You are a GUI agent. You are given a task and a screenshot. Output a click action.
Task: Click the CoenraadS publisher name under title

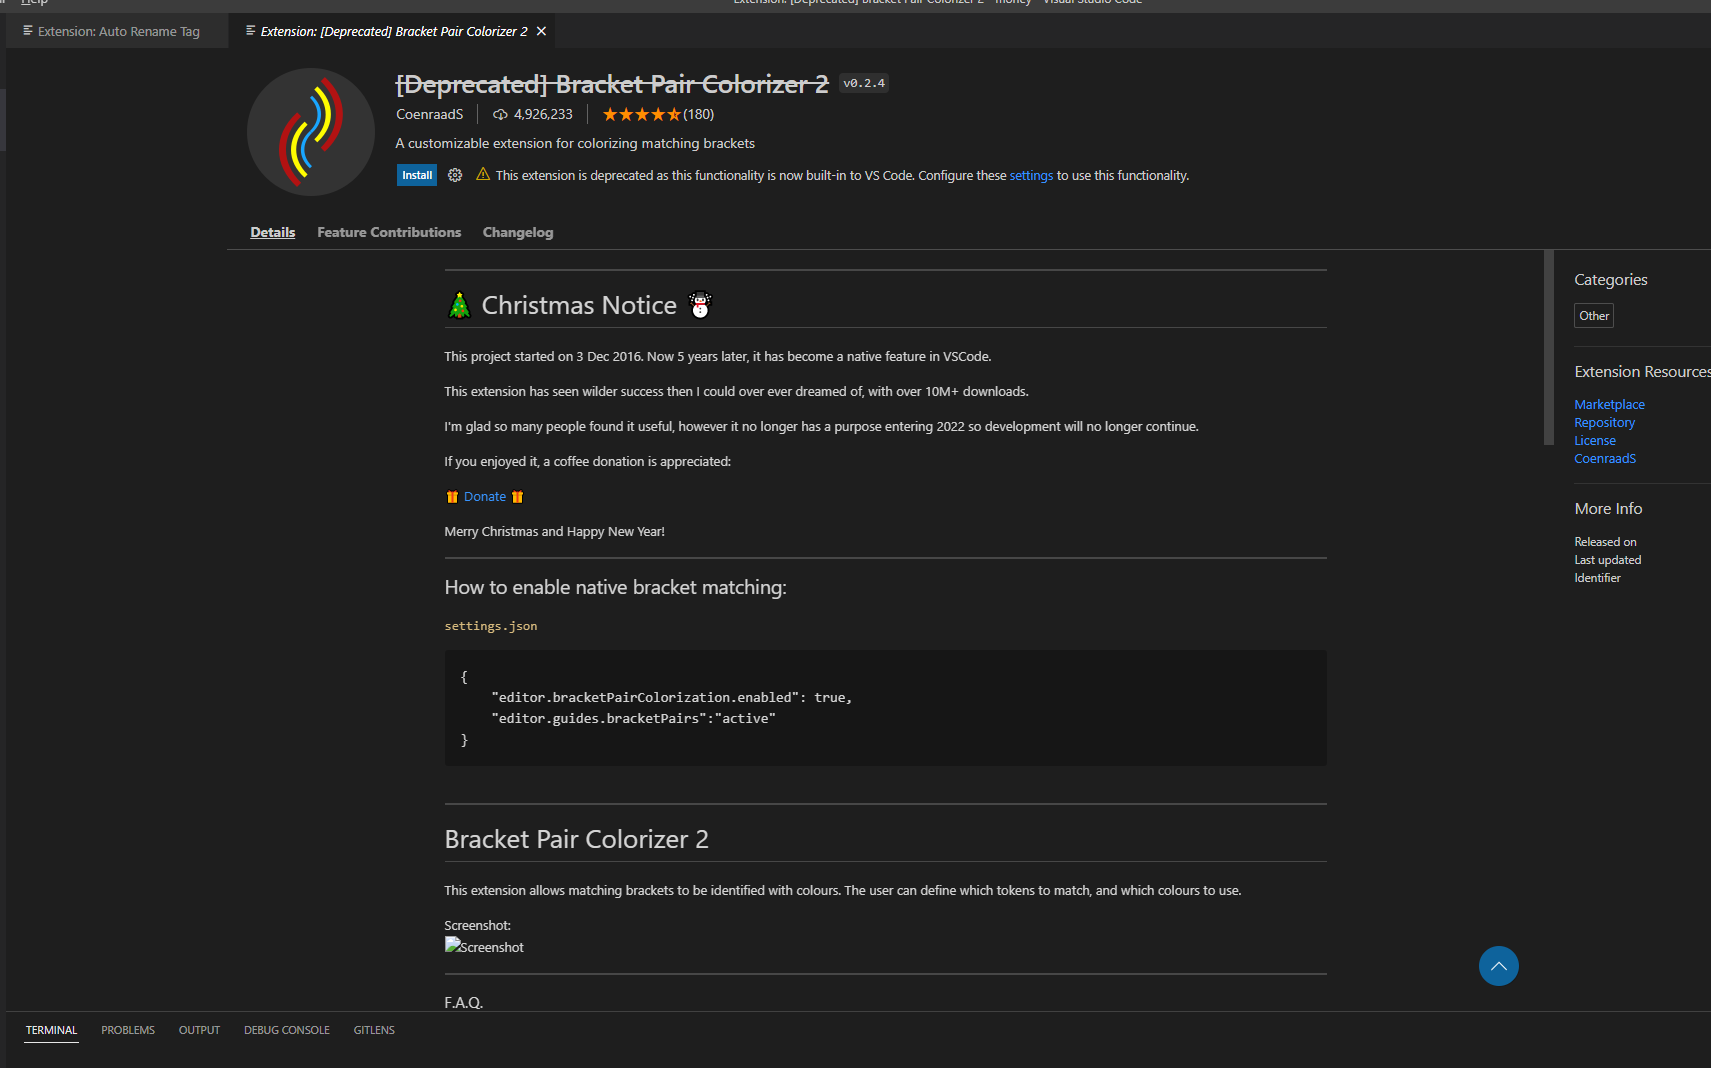[x=430, y=114]
